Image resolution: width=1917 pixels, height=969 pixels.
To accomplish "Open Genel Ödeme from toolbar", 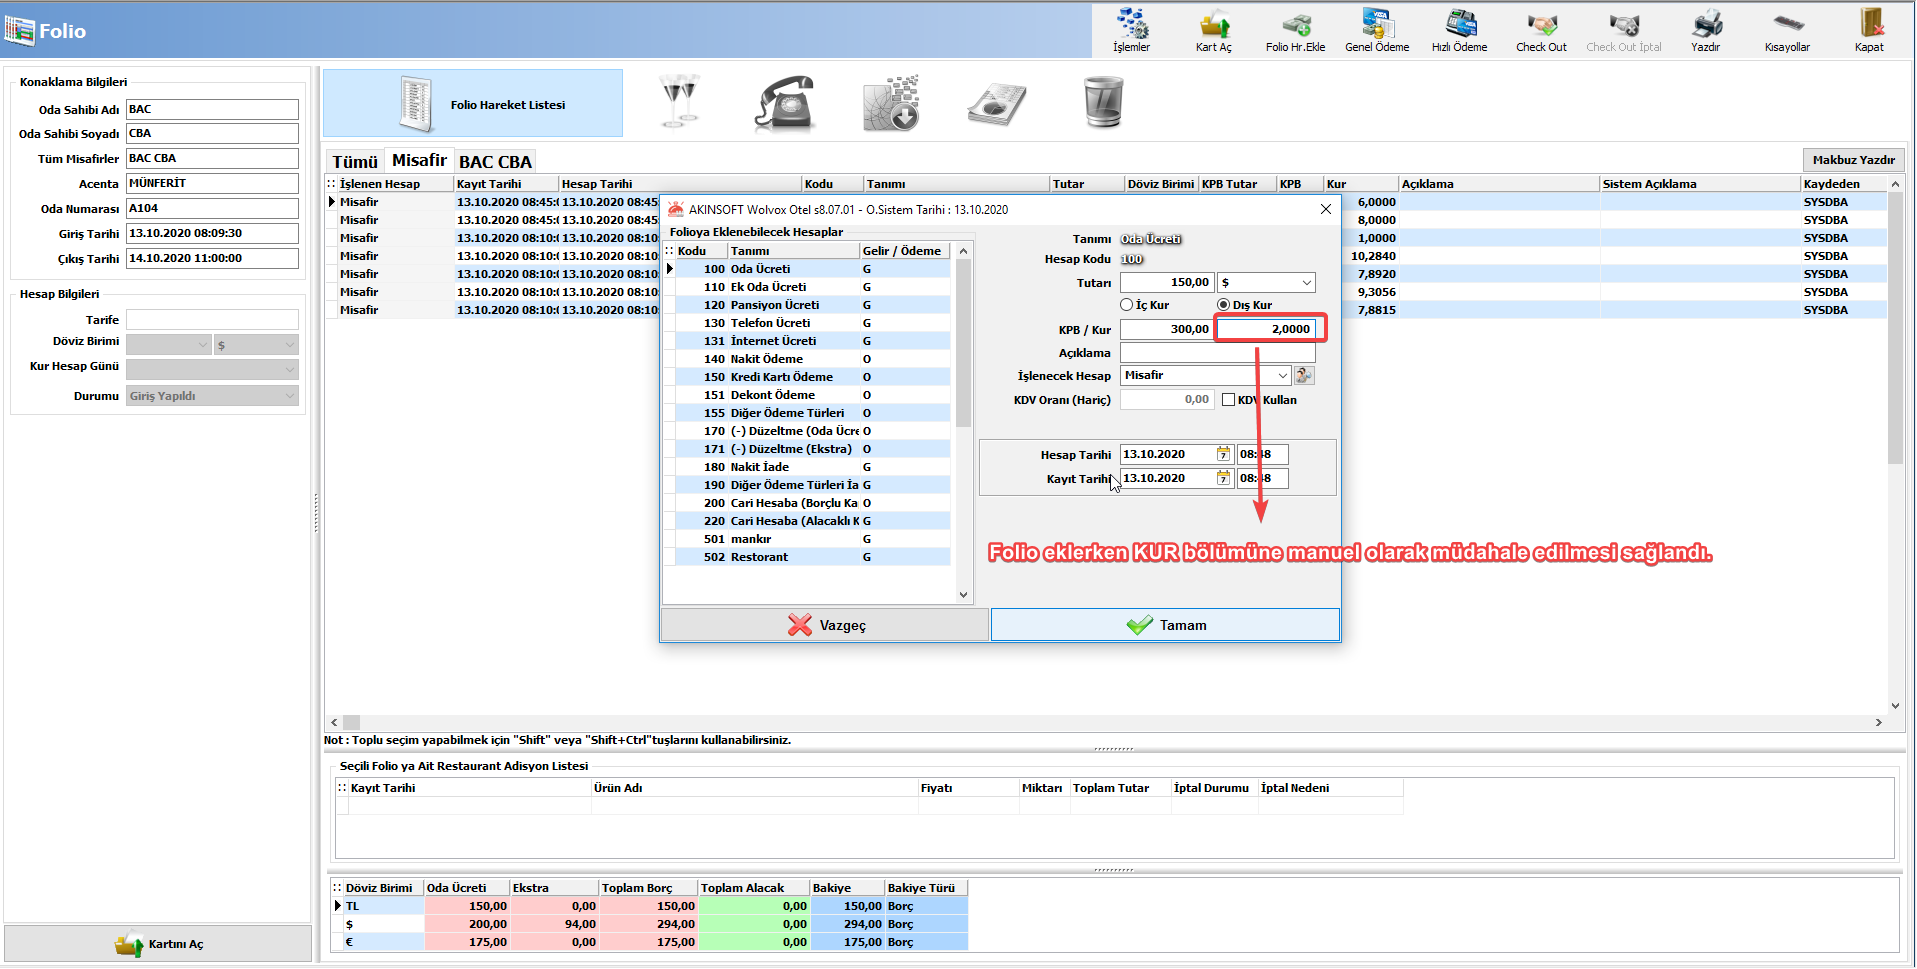I will [x=1377, y=30].
